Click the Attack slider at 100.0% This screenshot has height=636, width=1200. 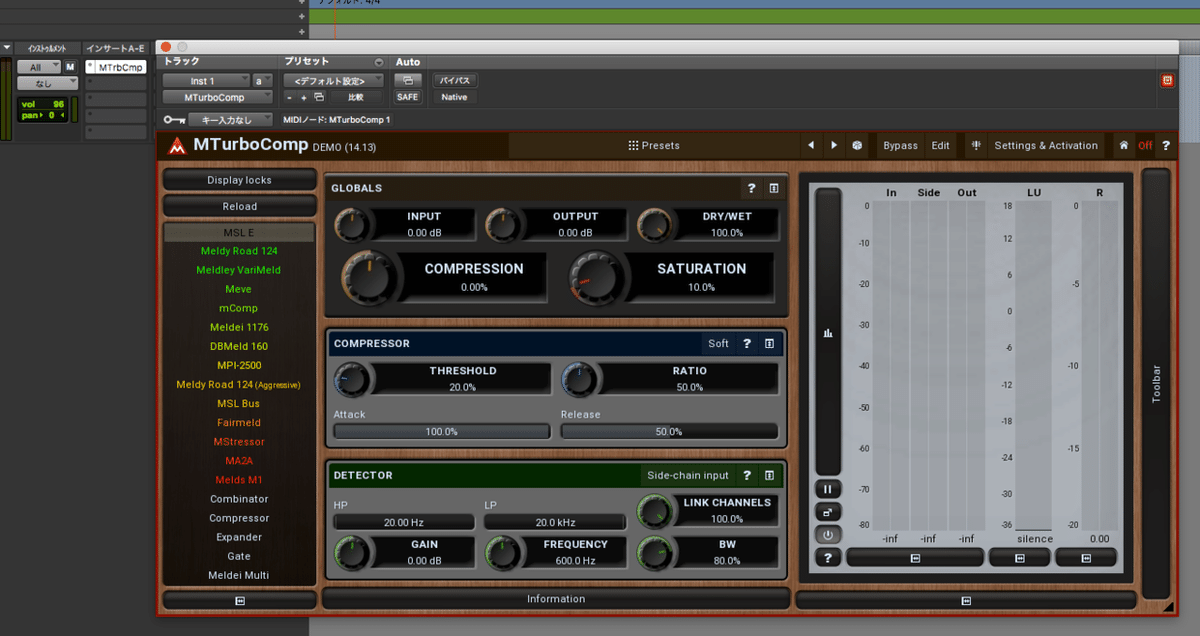pos(441,432)
